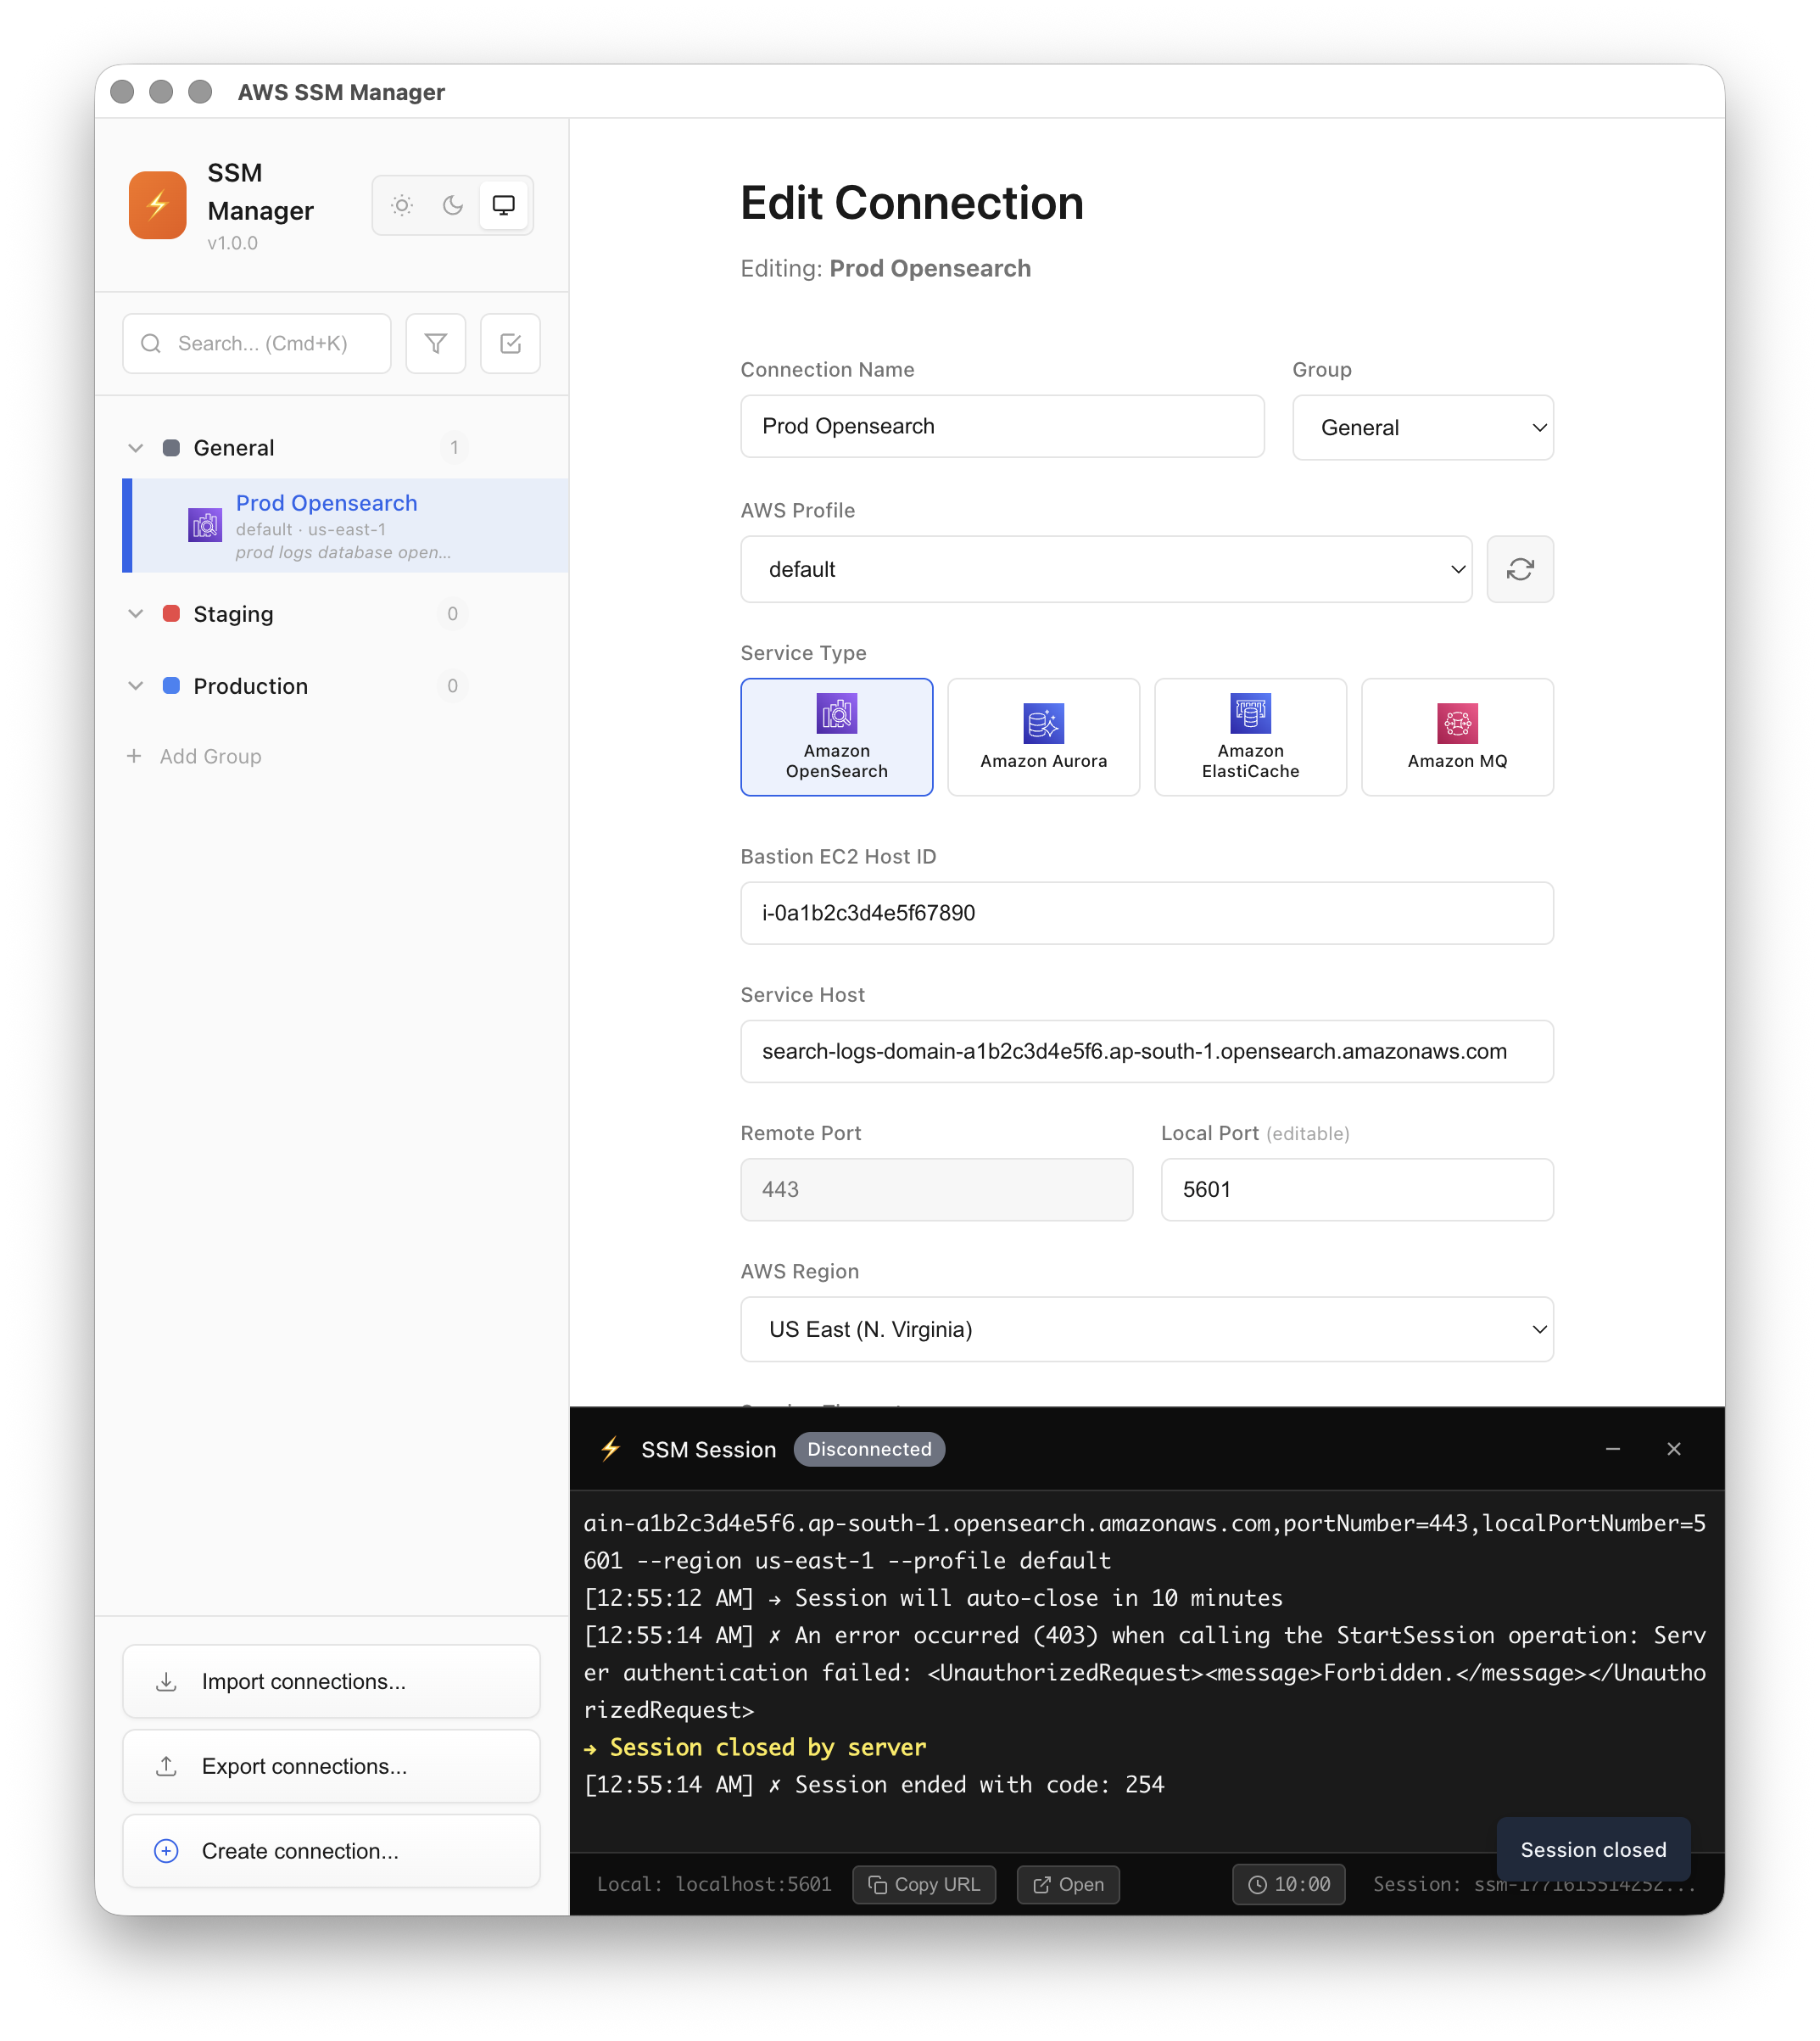1820x2041 pixels.
Task: Open the AWS Region dropdown
Action: point(1146,1329)
